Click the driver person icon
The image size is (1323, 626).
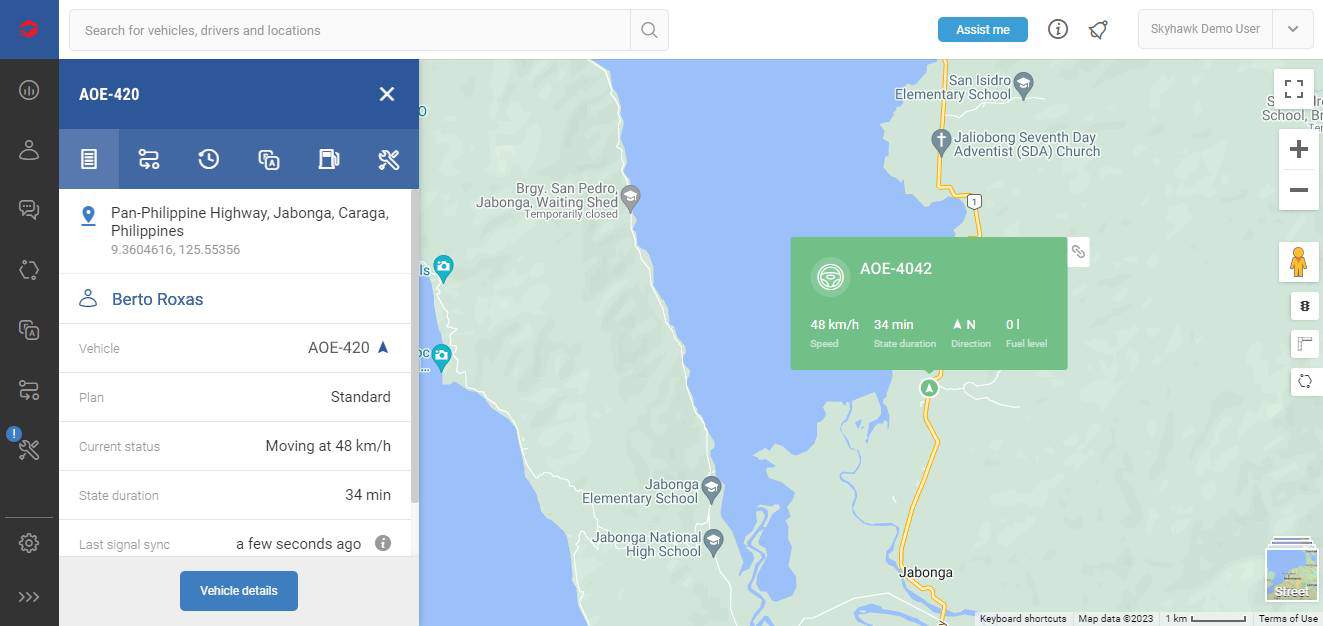[88, 298]
